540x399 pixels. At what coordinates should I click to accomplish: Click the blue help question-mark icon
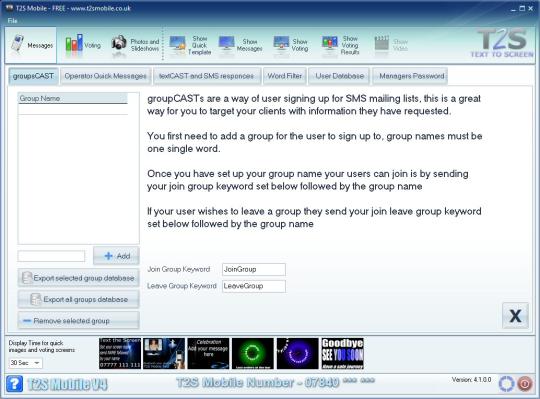click(14, 384)
